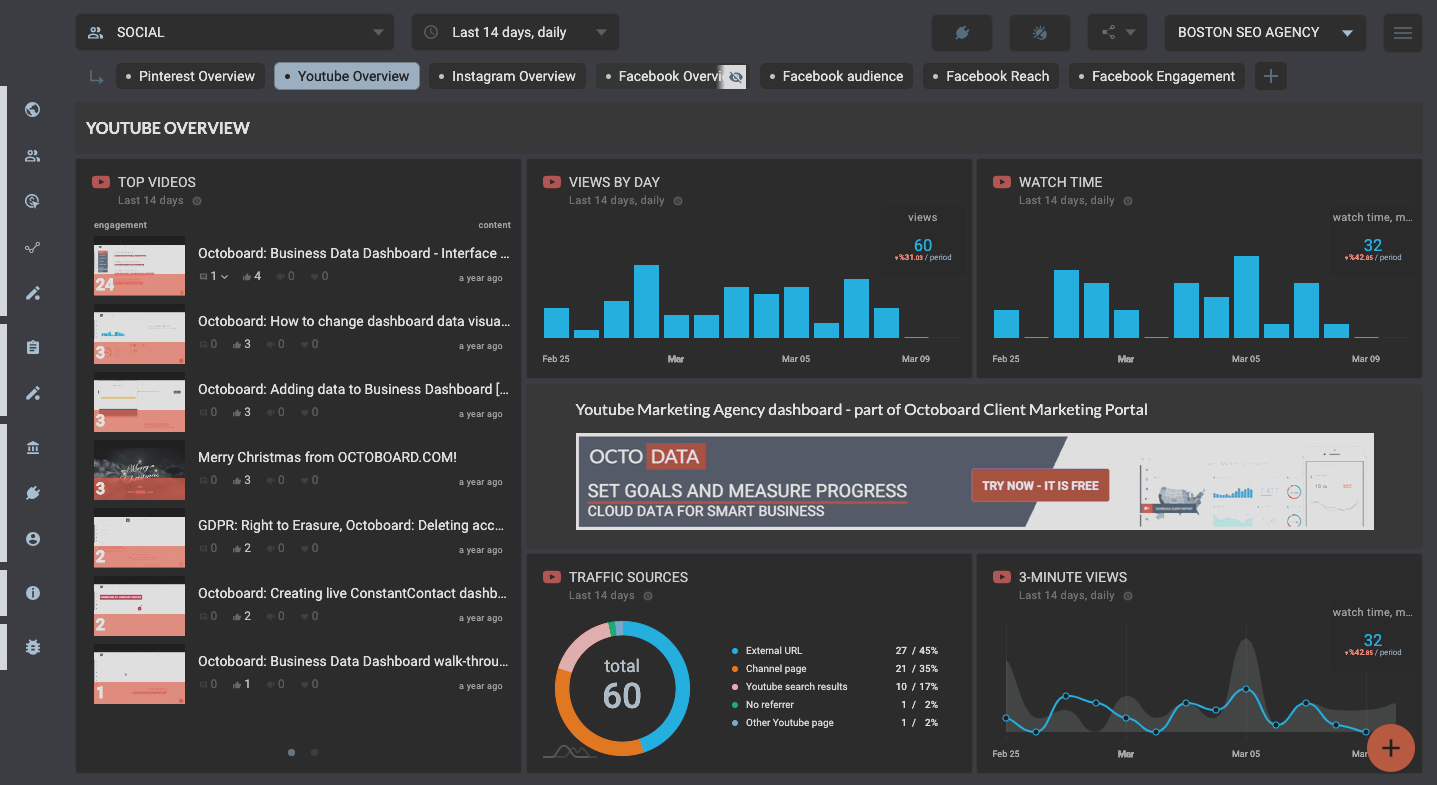Open the account circle sidebar icon
This screenshot has width=1437, height=785.
pyautogui.click(x=32, y=539)
